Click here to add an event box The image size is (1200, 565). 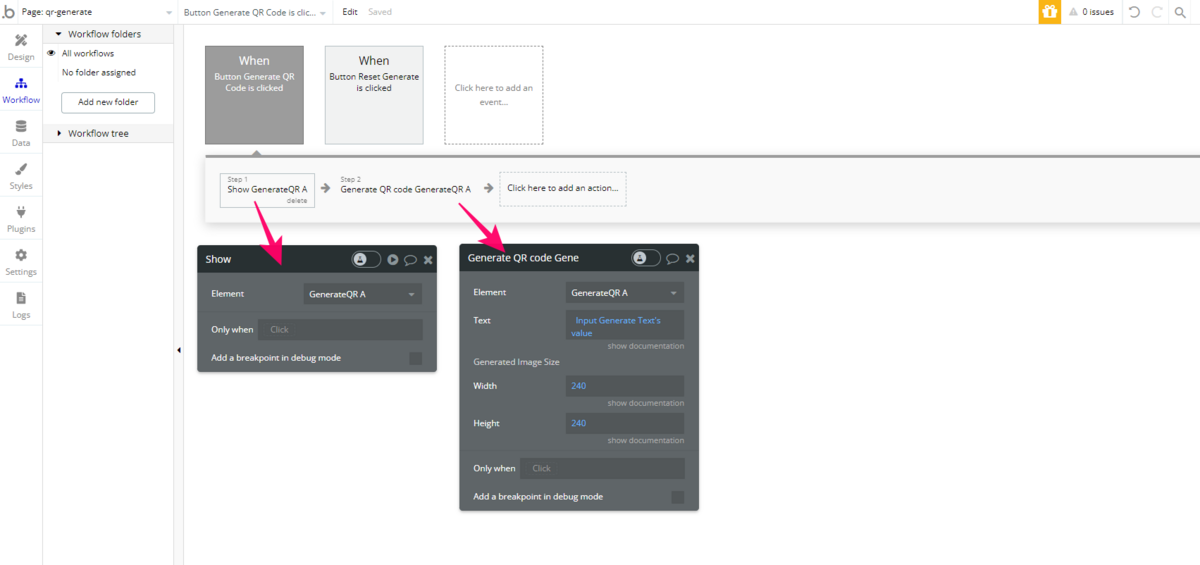click(494, 95)
